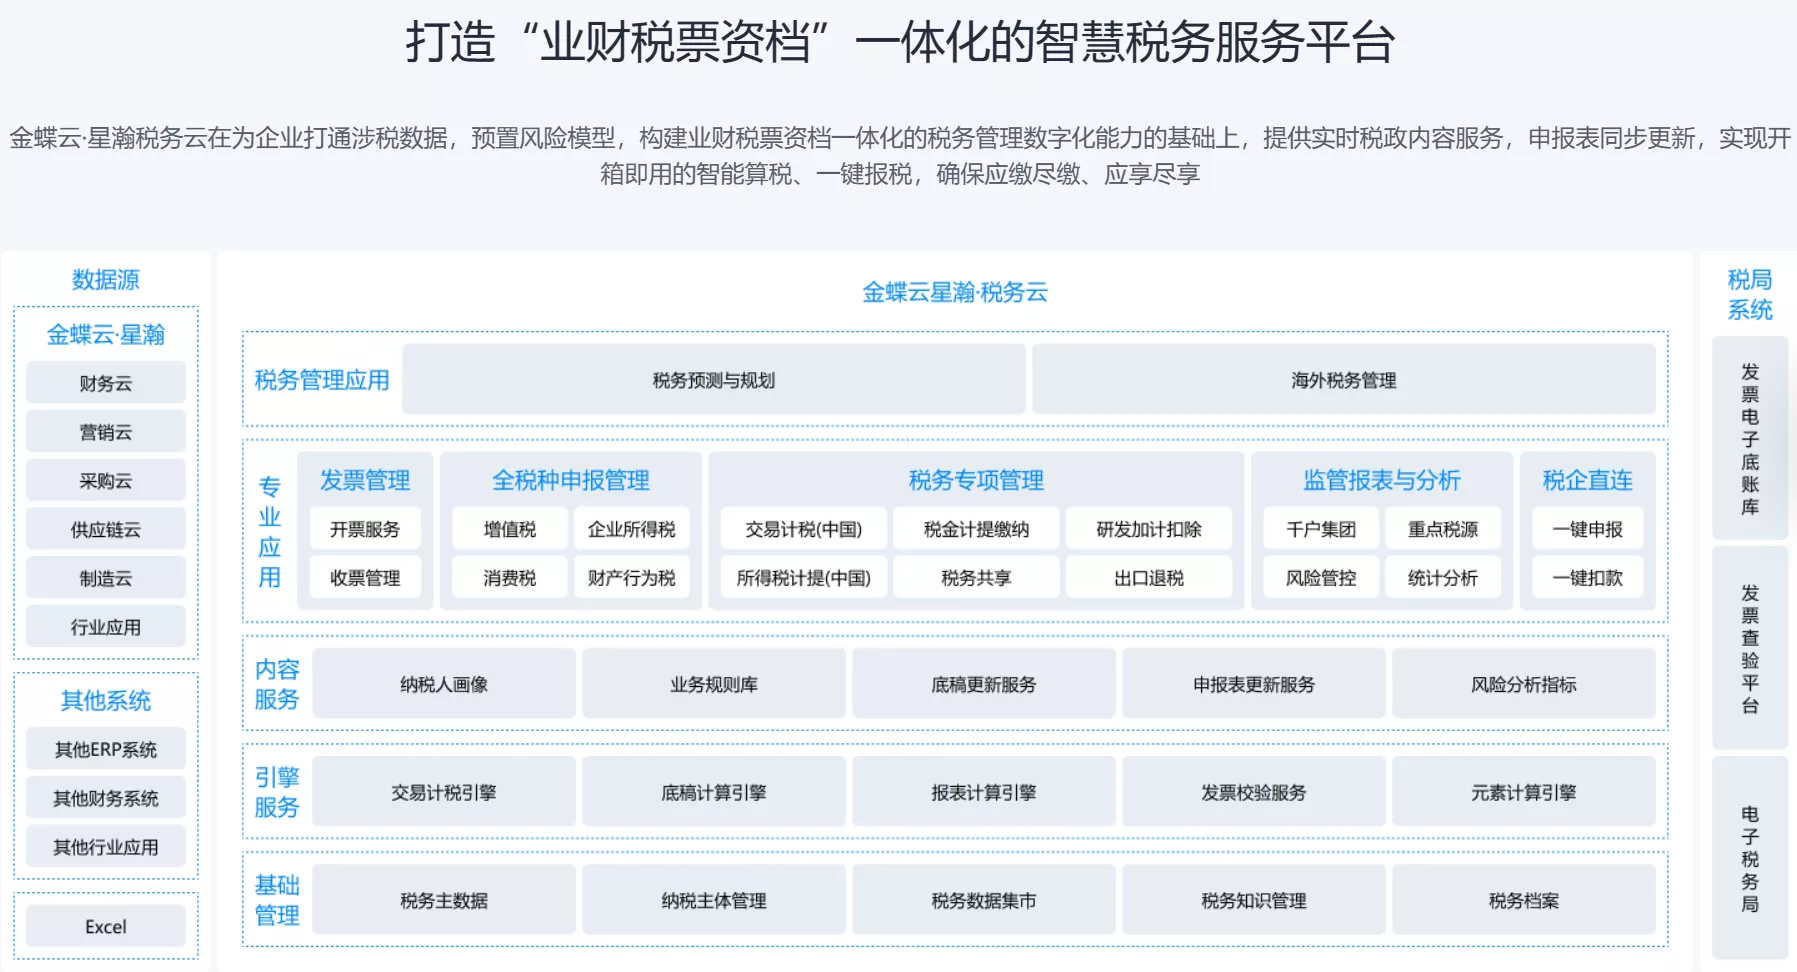Screen dimensions: 1797x972
Task: Click the 底稿更新服务 block
Action: [984, 684]
